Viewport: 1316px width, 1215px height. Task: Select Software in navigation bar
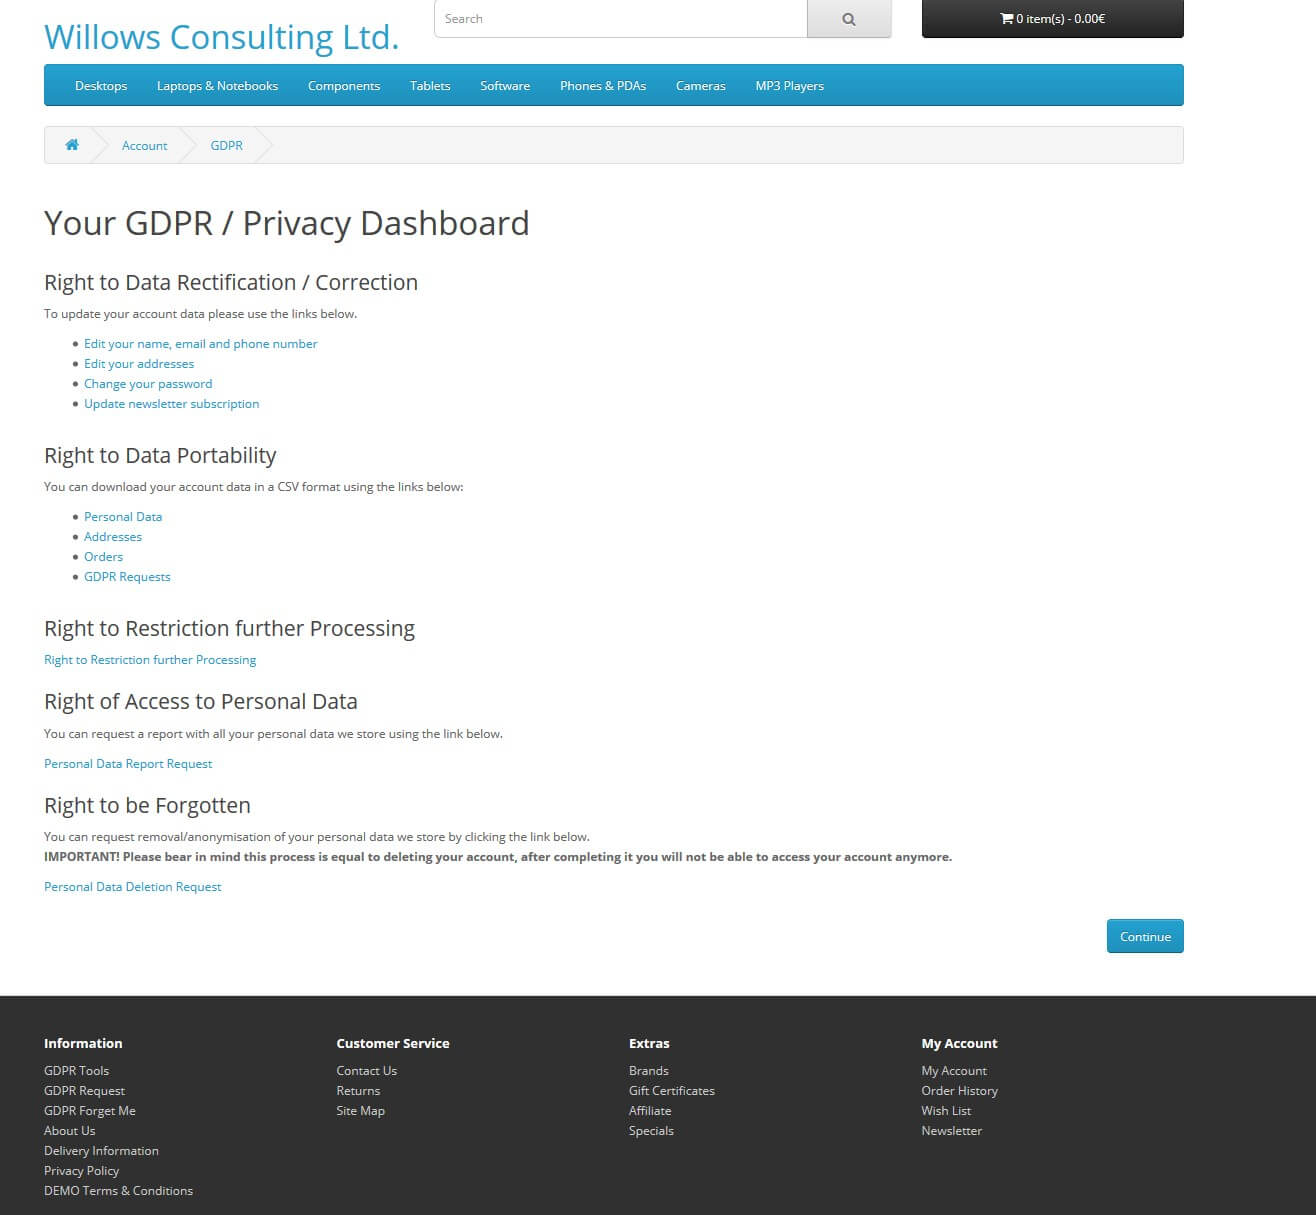[505, 86]
